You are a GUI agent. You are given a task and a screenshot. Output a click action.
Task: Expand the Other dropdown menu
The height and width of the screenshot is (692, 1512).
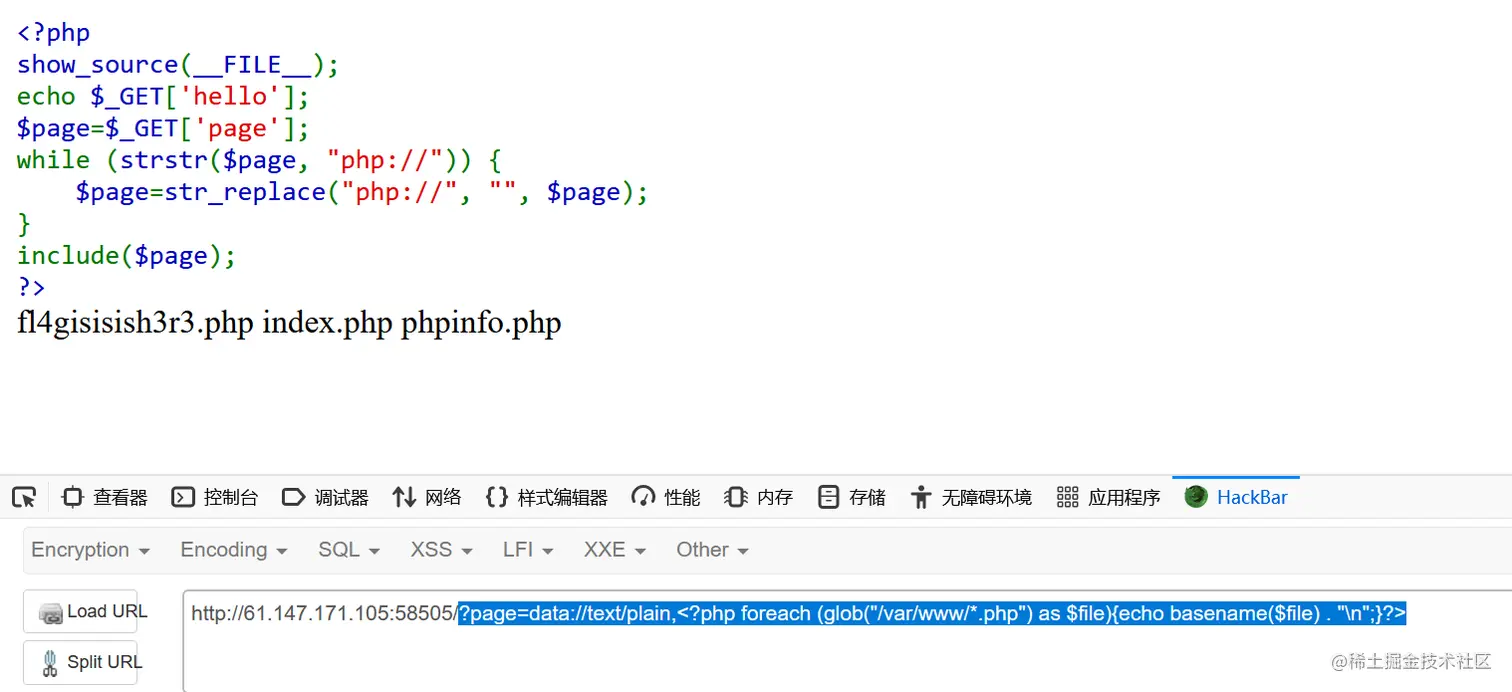click(x=712, y=550)
